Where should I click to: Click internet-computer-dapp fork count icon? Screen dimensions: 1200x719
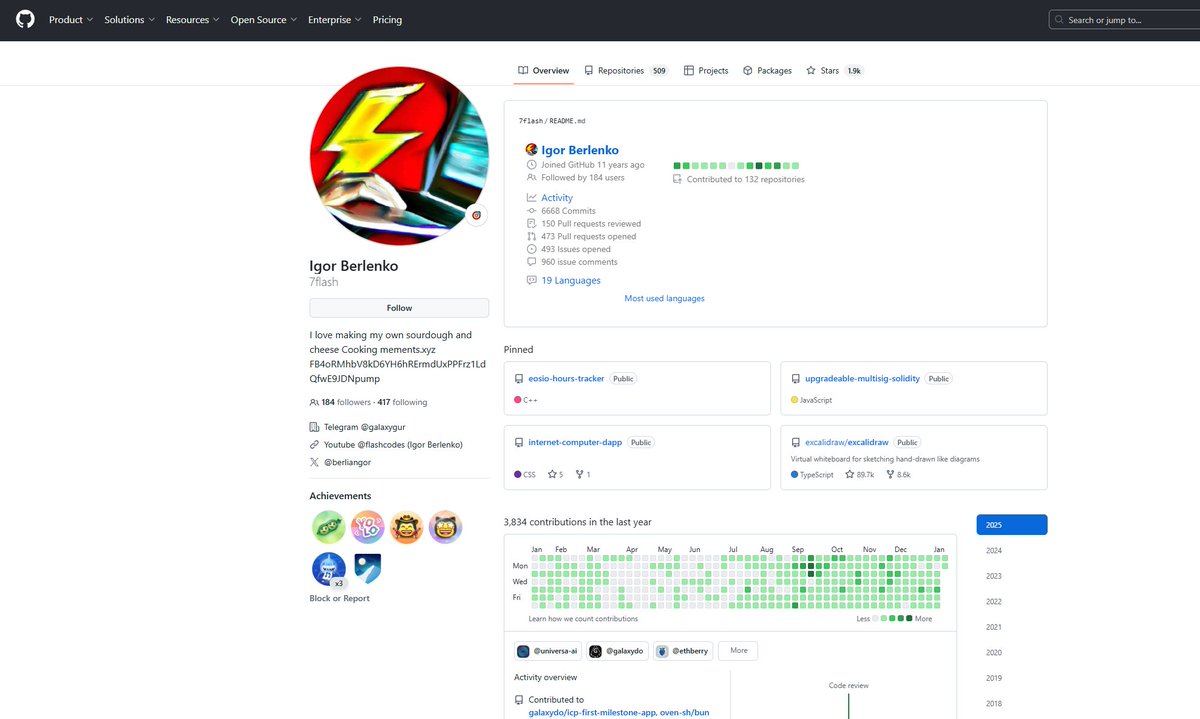point(579,475)
